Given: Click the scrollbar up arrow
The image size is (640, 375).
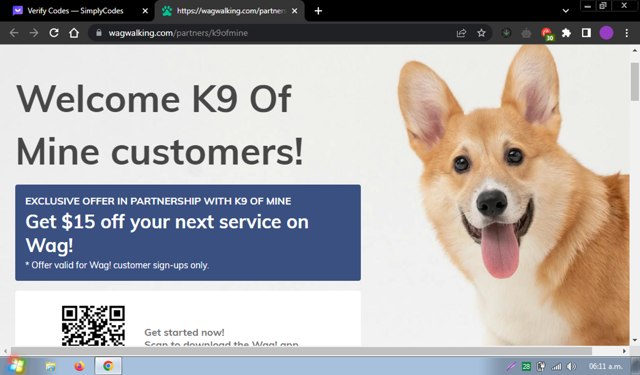Looking at the screenshot, I should [x=635, y=51].
